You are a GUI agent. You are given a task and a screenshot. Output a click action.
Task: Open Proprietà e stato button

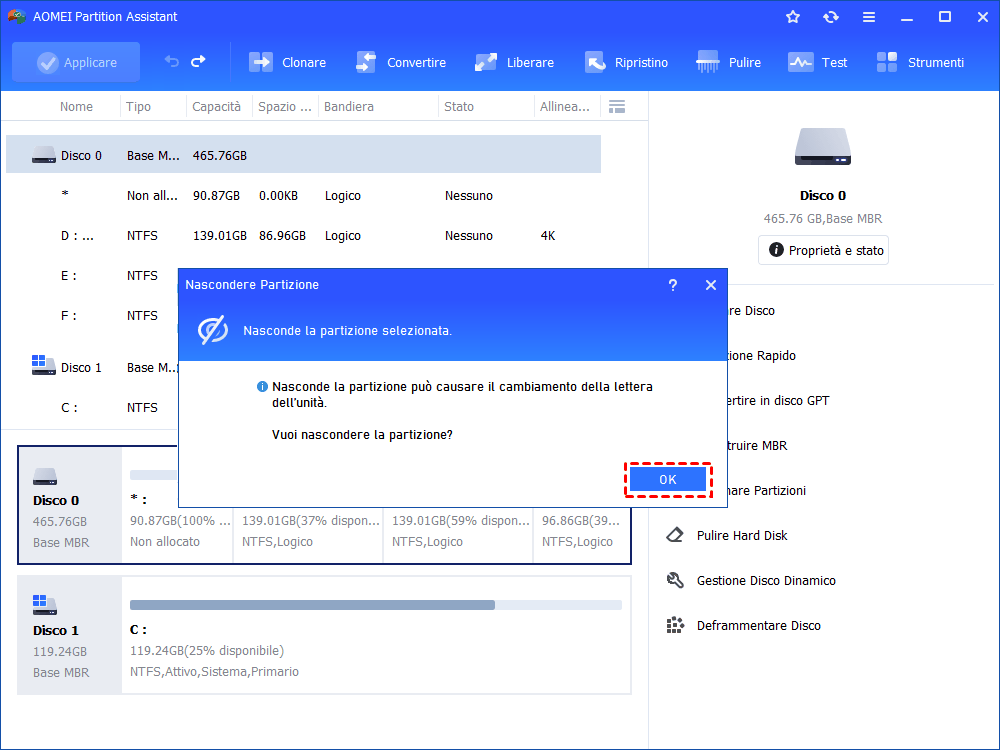point(823,250)
